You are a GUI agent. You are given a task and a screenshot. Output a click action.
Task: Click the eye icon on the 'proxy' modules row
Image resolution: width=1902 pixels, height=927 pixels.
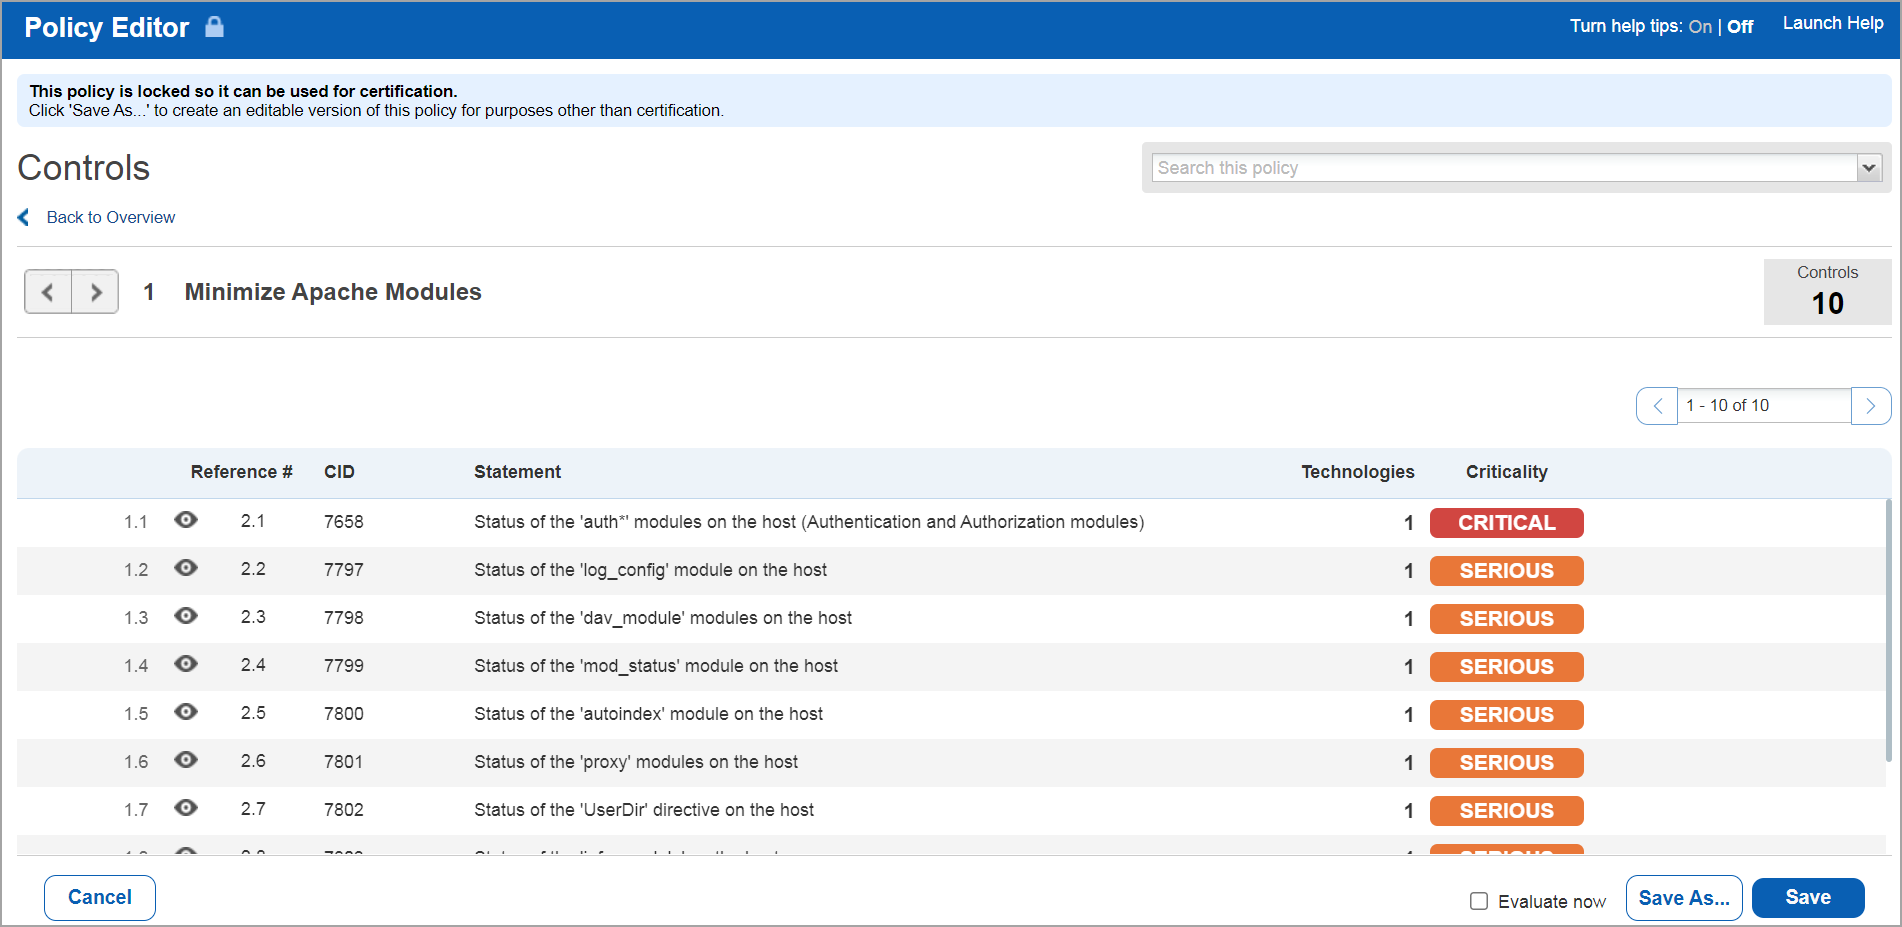186,760
